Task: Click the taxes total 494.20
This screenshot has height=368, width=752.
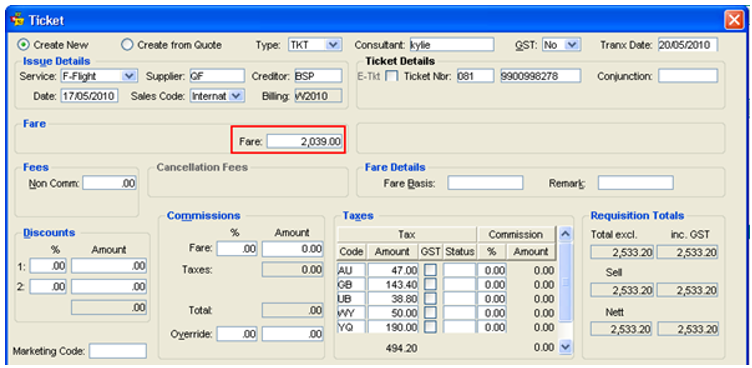Action: pyautogui.click(x=401, y=348)
